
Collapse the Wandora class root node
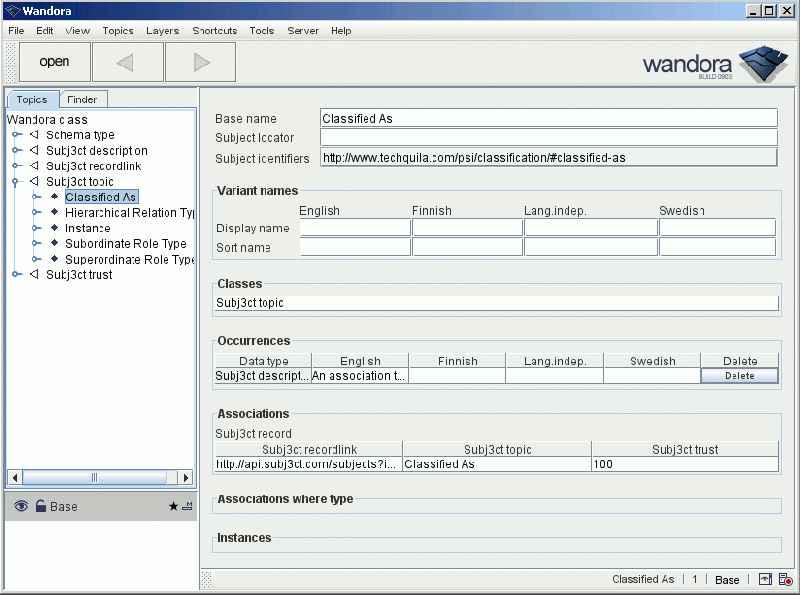pos(45,119)
